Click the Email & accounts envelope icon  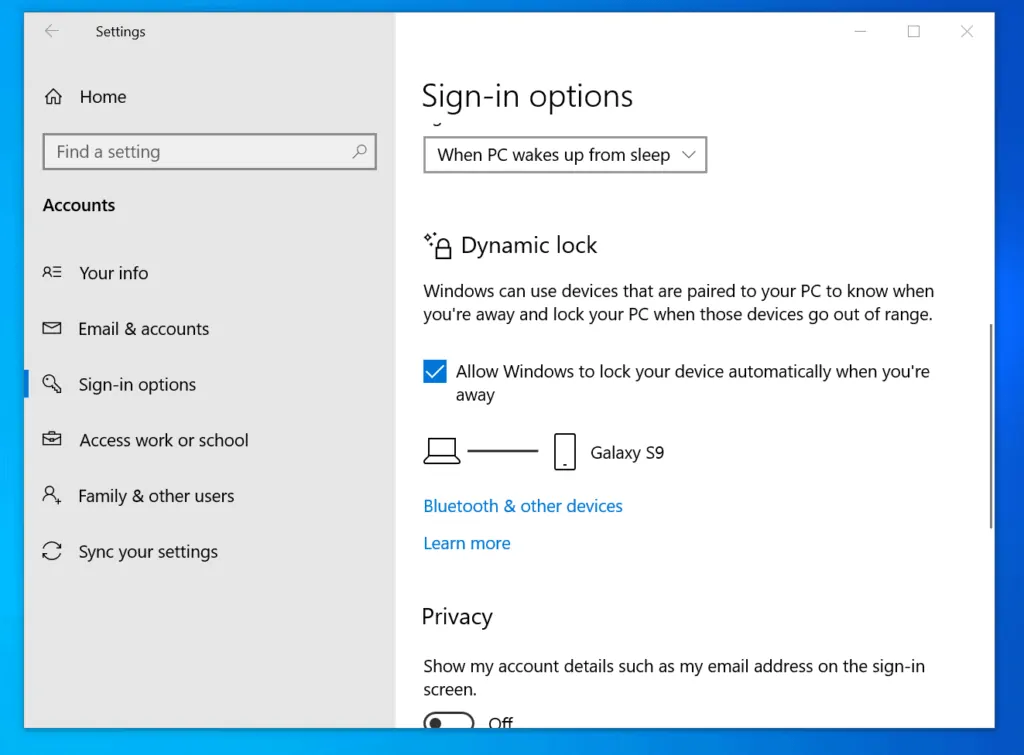pyautogui.click(x=52, y=328)
